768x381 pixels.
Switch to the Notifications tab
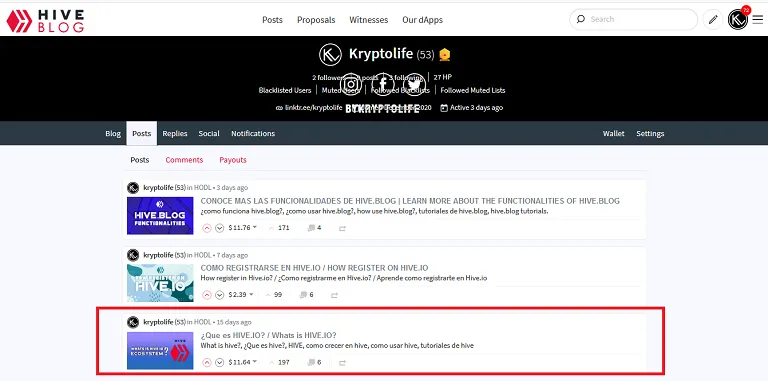pos(253,133)
